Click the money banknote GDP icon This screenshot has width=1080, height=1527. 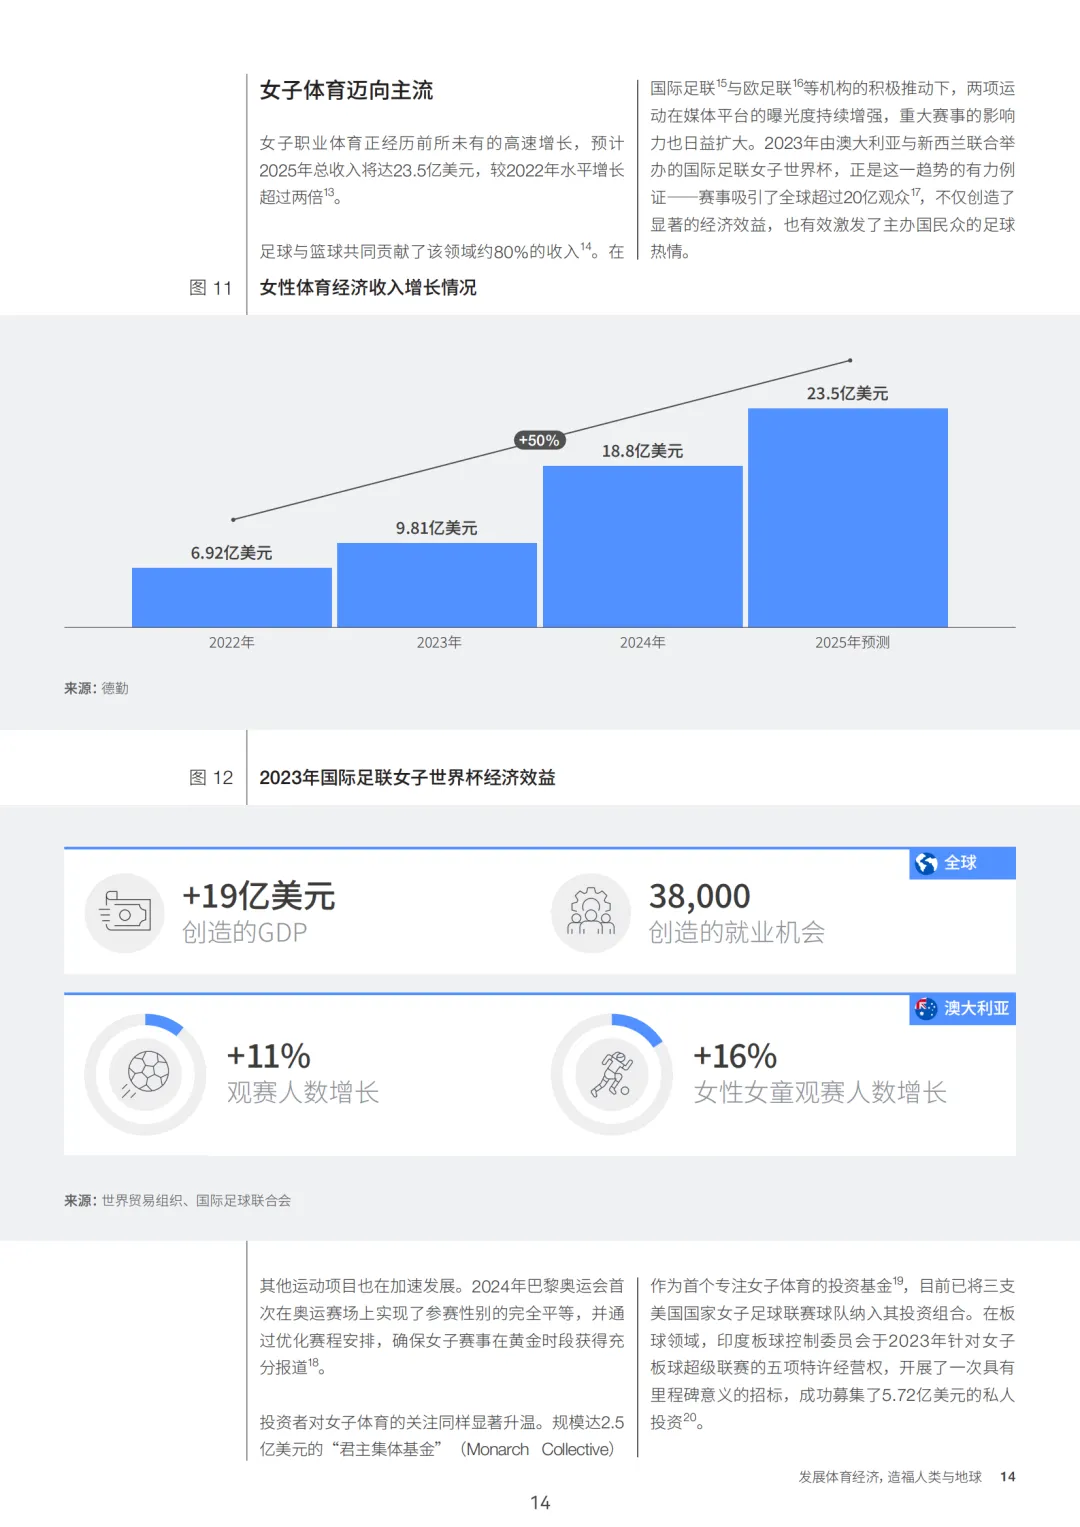(125, 913)
